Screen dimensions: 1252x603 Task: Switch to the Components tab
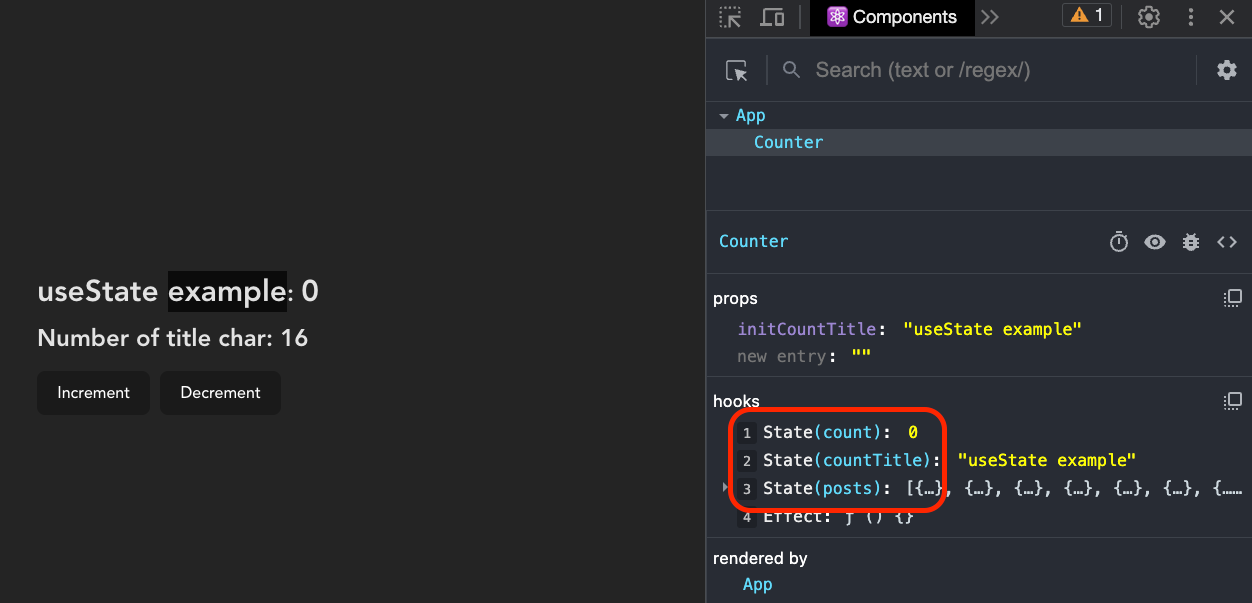pyautogui.click(x=891, y=17)
